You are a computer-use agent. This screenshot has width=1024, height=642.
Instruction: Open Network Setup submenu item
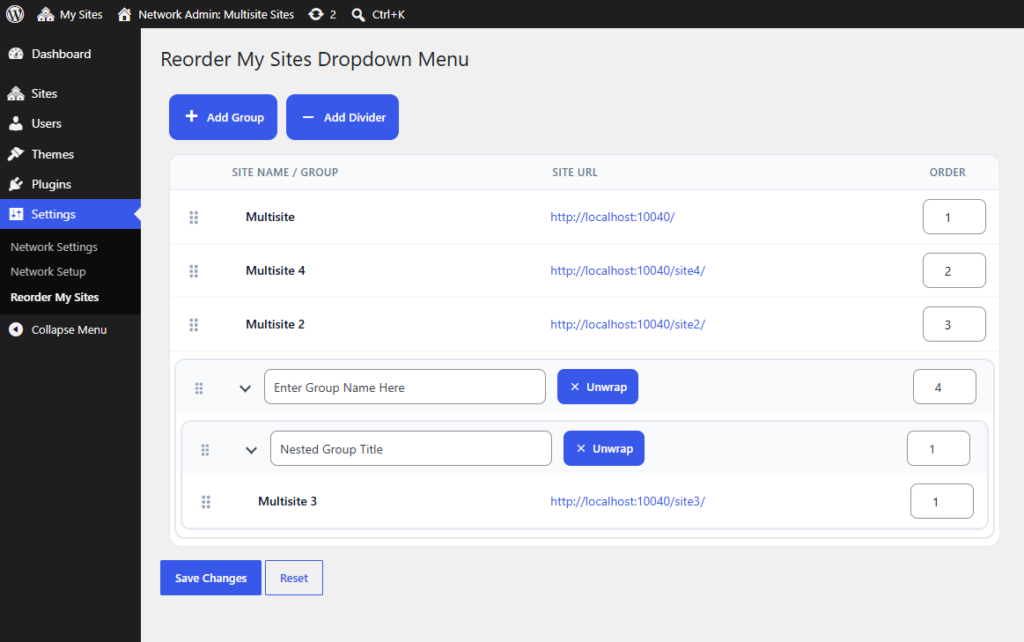click(48, 272)
